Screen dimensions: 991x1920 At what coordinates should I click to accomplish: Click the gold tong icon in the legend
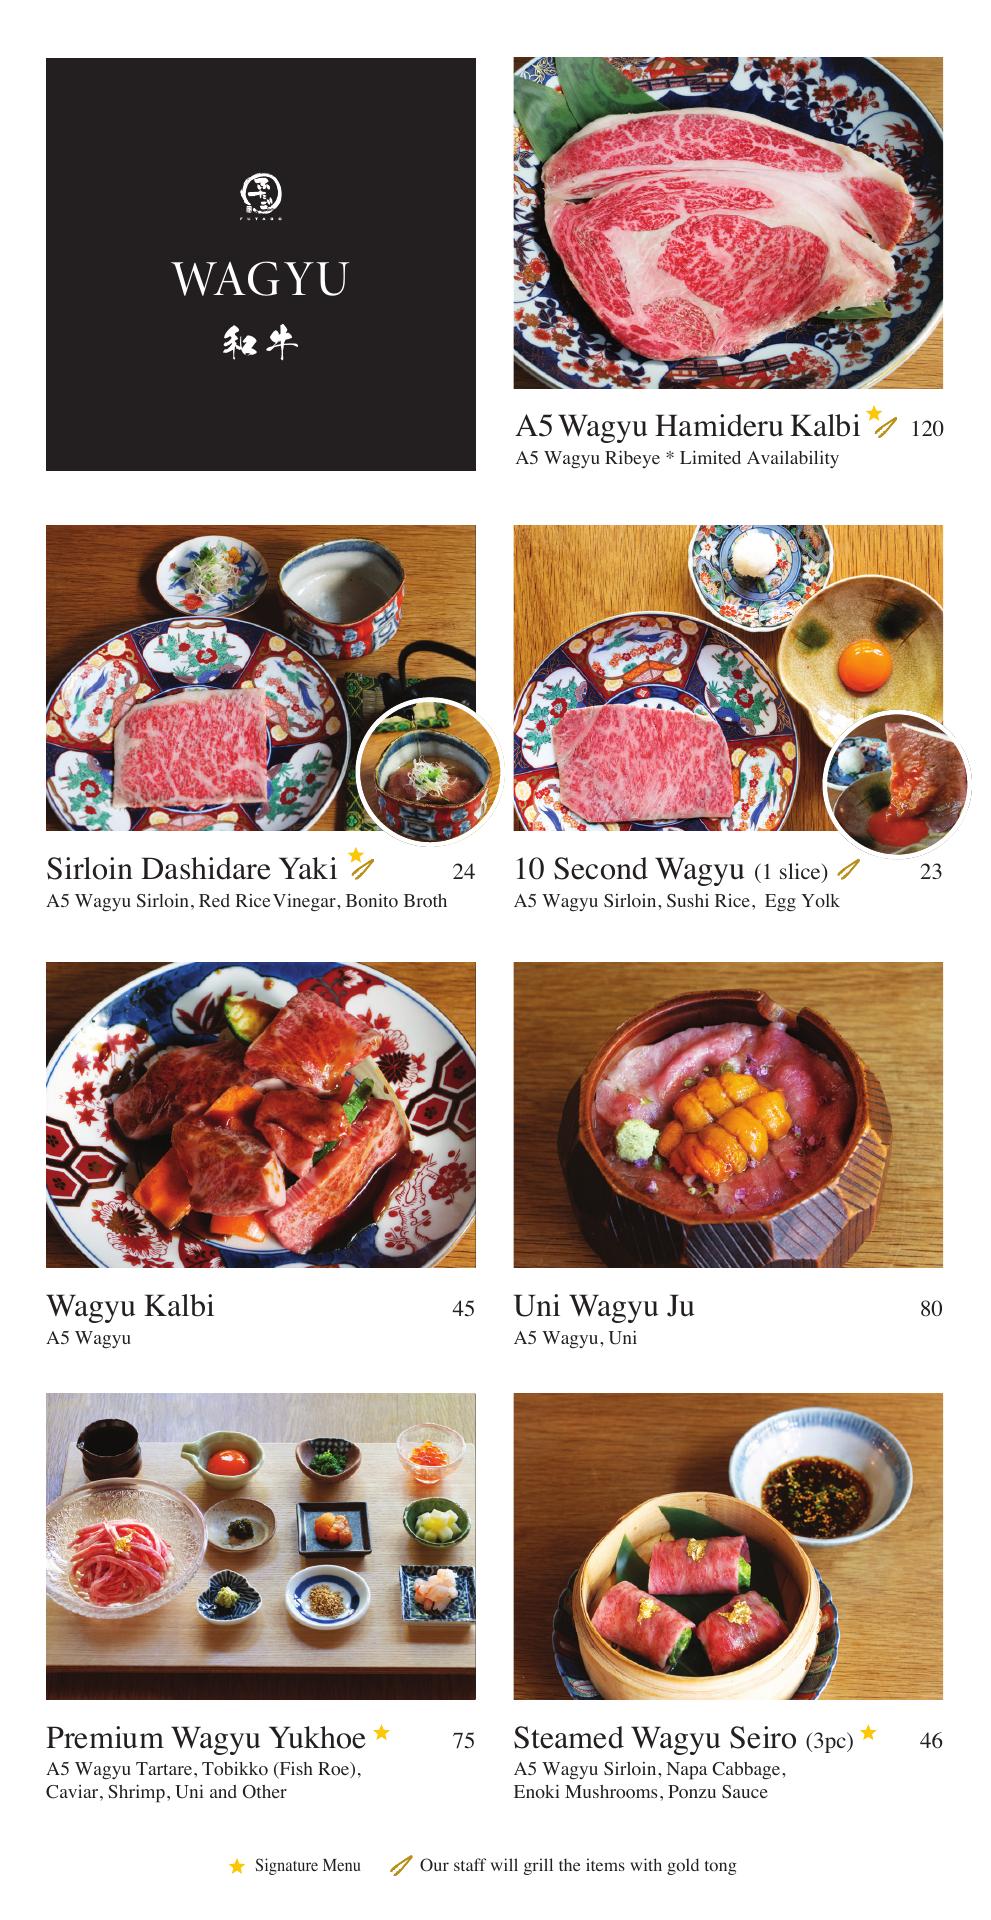click(x=401, y=1866)
